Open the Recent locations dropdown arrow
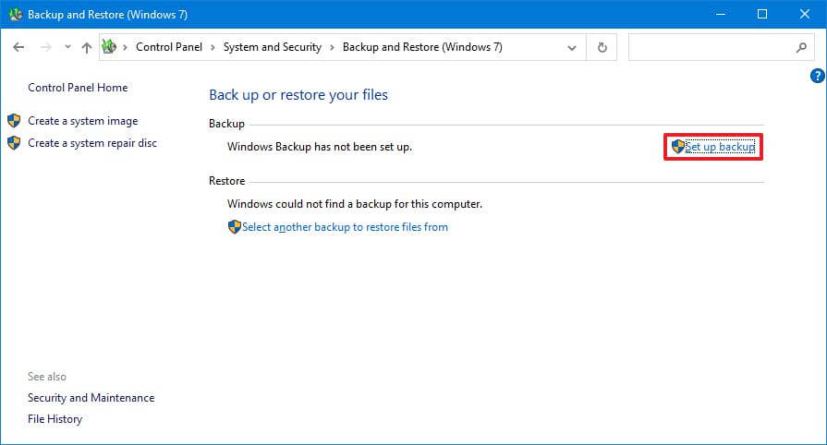 pos(67,47)
